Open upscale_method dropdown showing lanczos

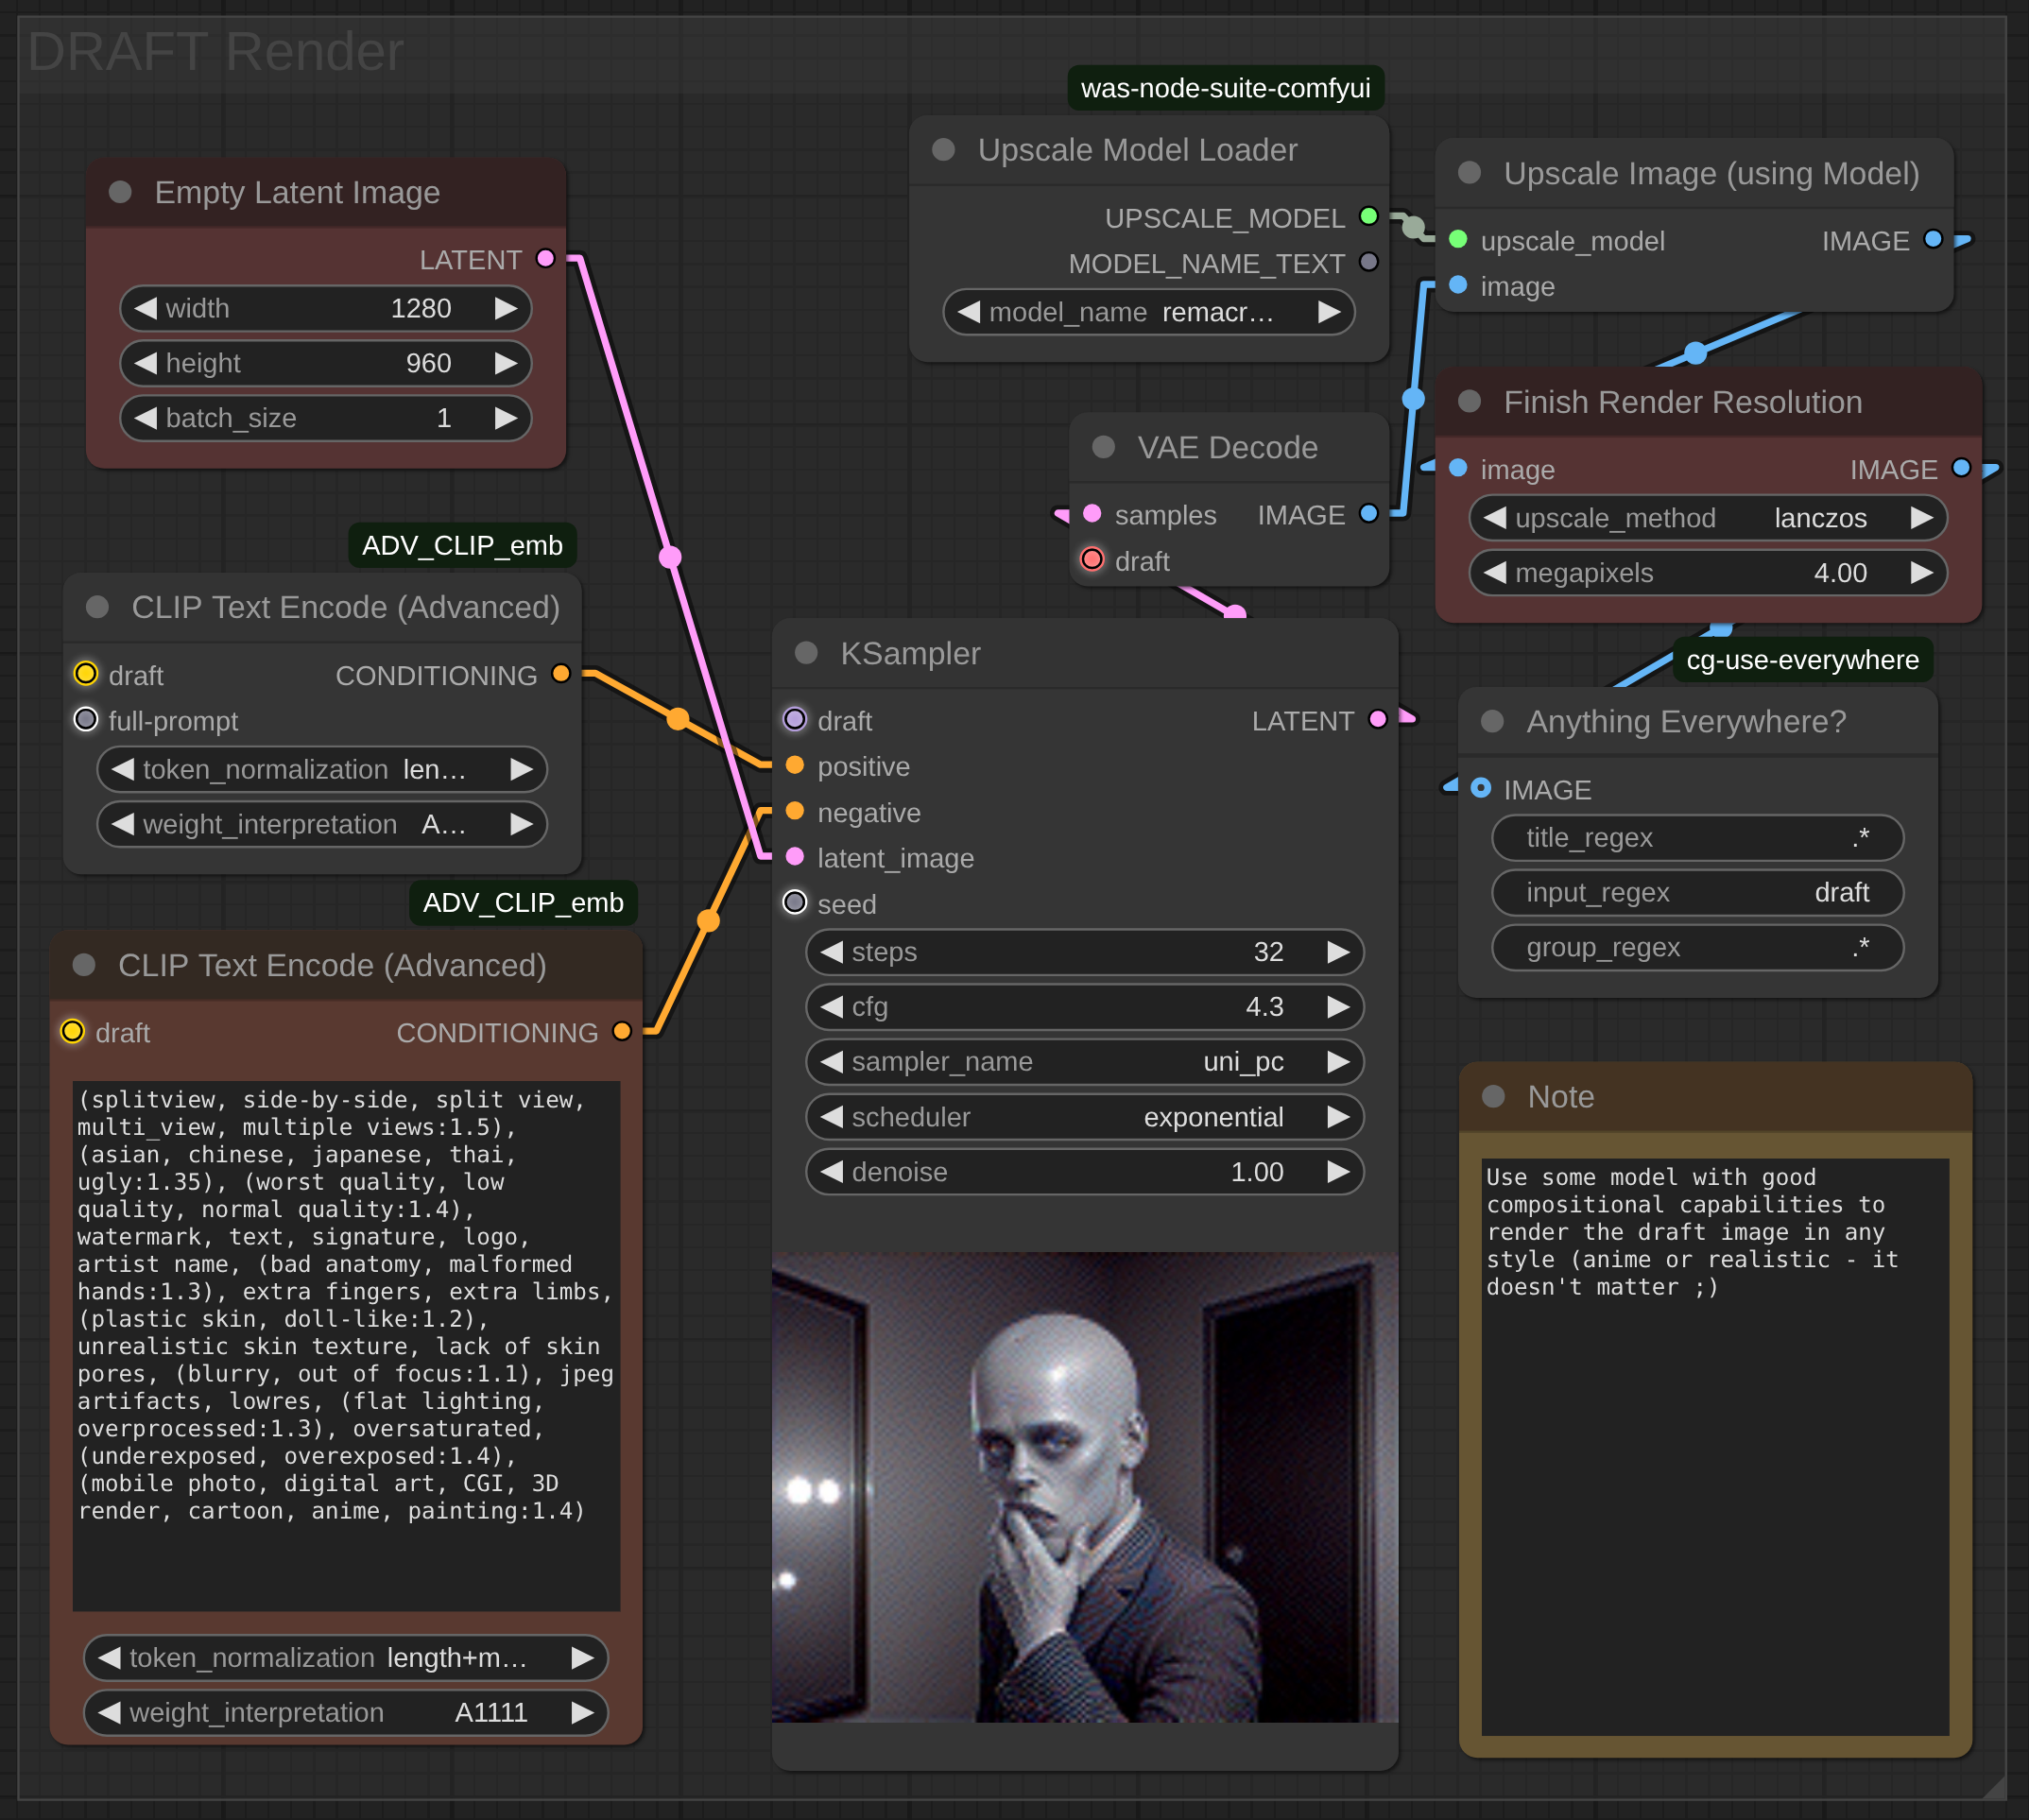point(1707,518)
